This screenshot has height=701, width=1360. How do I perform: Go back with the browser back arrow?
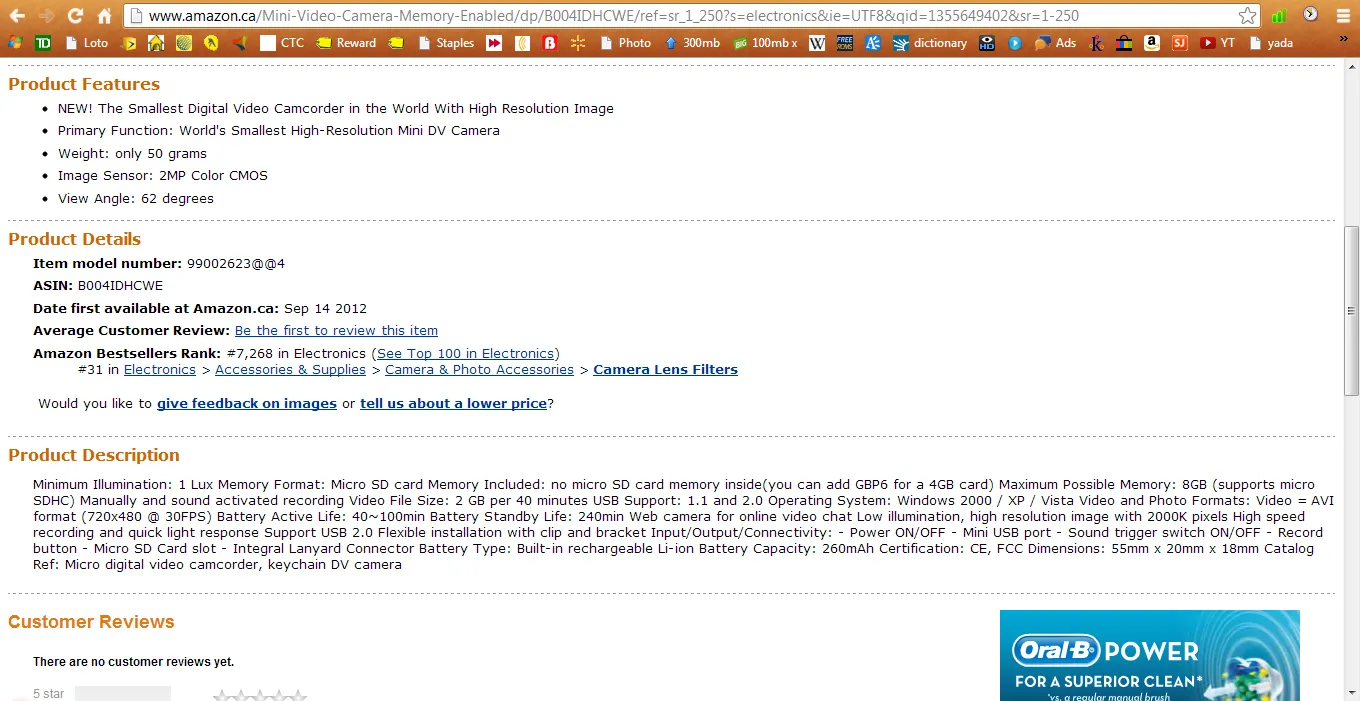(x=17, y=16)
